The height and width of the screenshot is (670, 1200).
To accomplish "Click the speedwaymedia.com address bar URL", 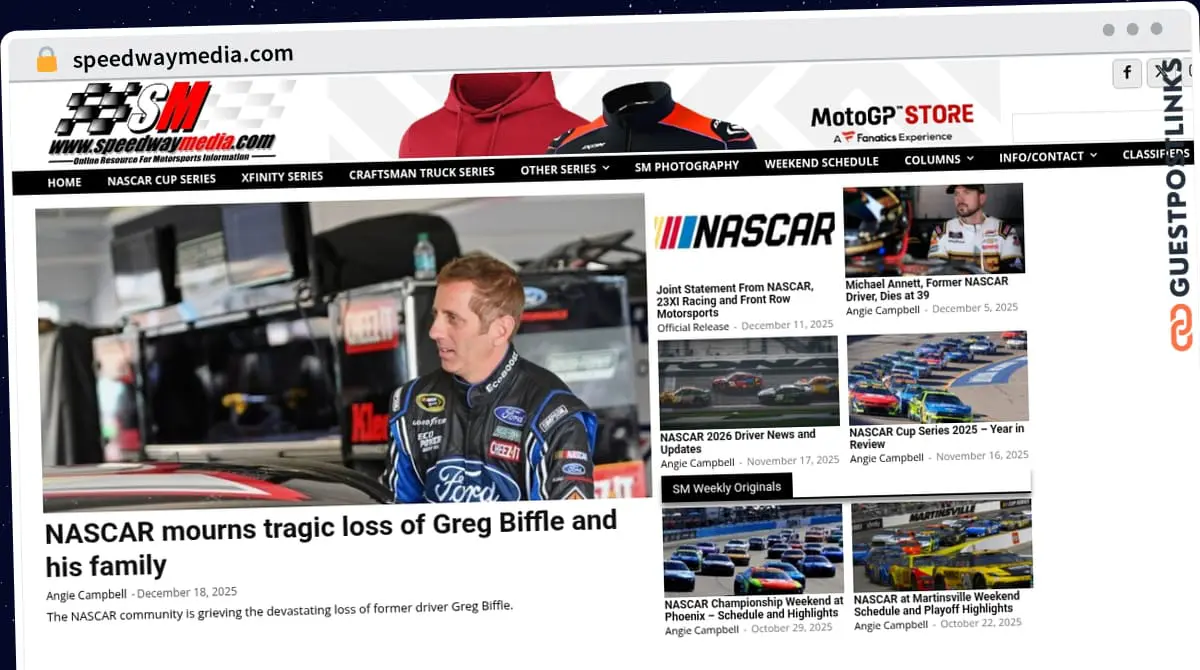I will tap(183, 56).
